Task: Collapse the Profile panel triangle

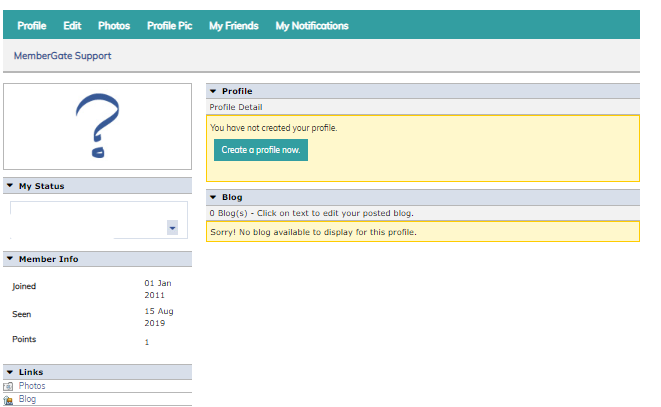Action: tap(213, 91)
